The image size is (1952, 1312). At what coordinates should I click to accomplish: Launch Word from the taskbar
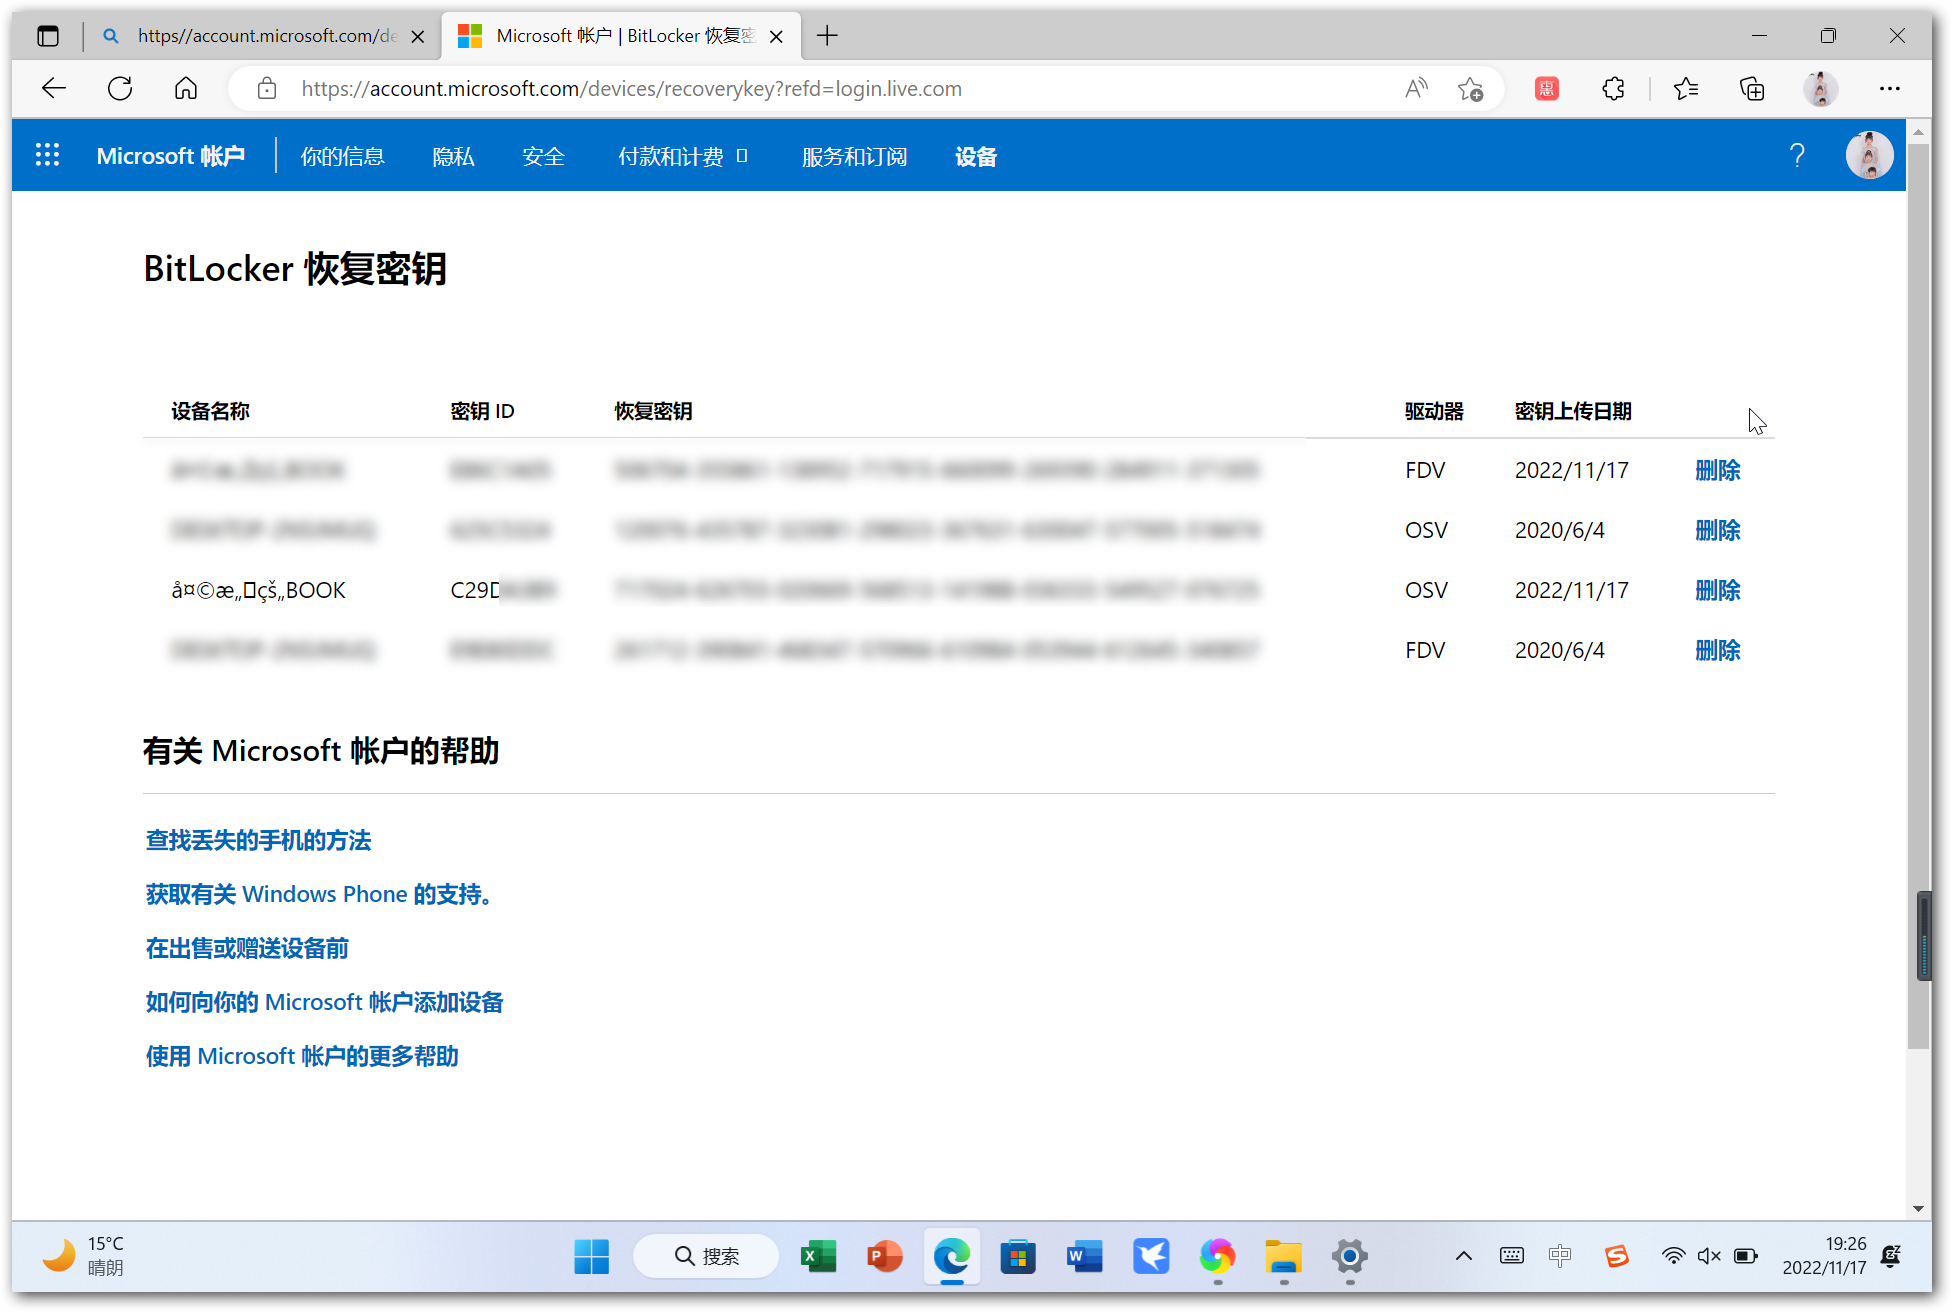tap(1084, 1256)
